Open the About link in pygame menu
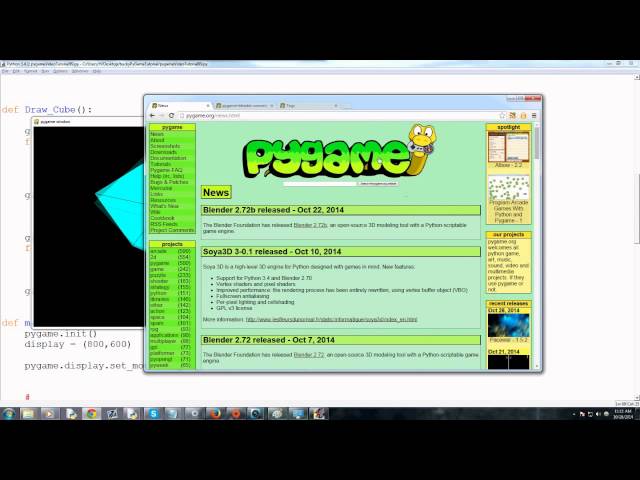This screenshot has height=480, width=640. coord(157,140)
